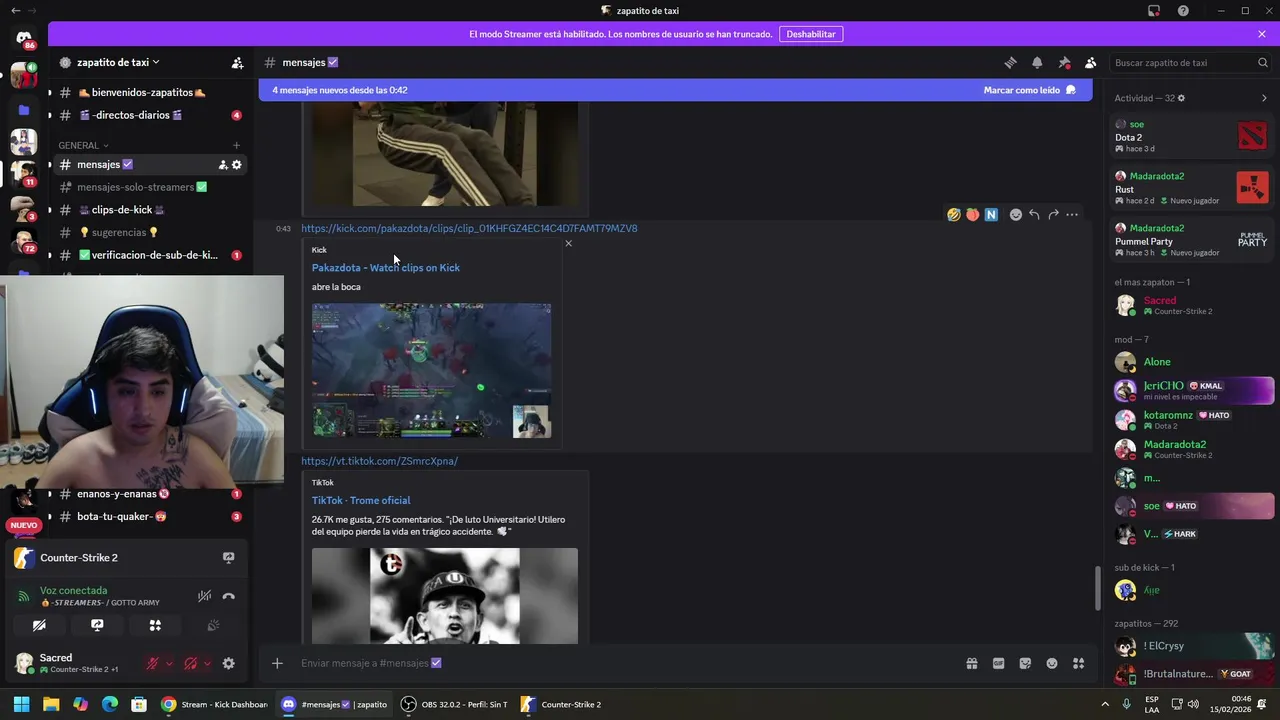Click invite people icon by server name

237,62
